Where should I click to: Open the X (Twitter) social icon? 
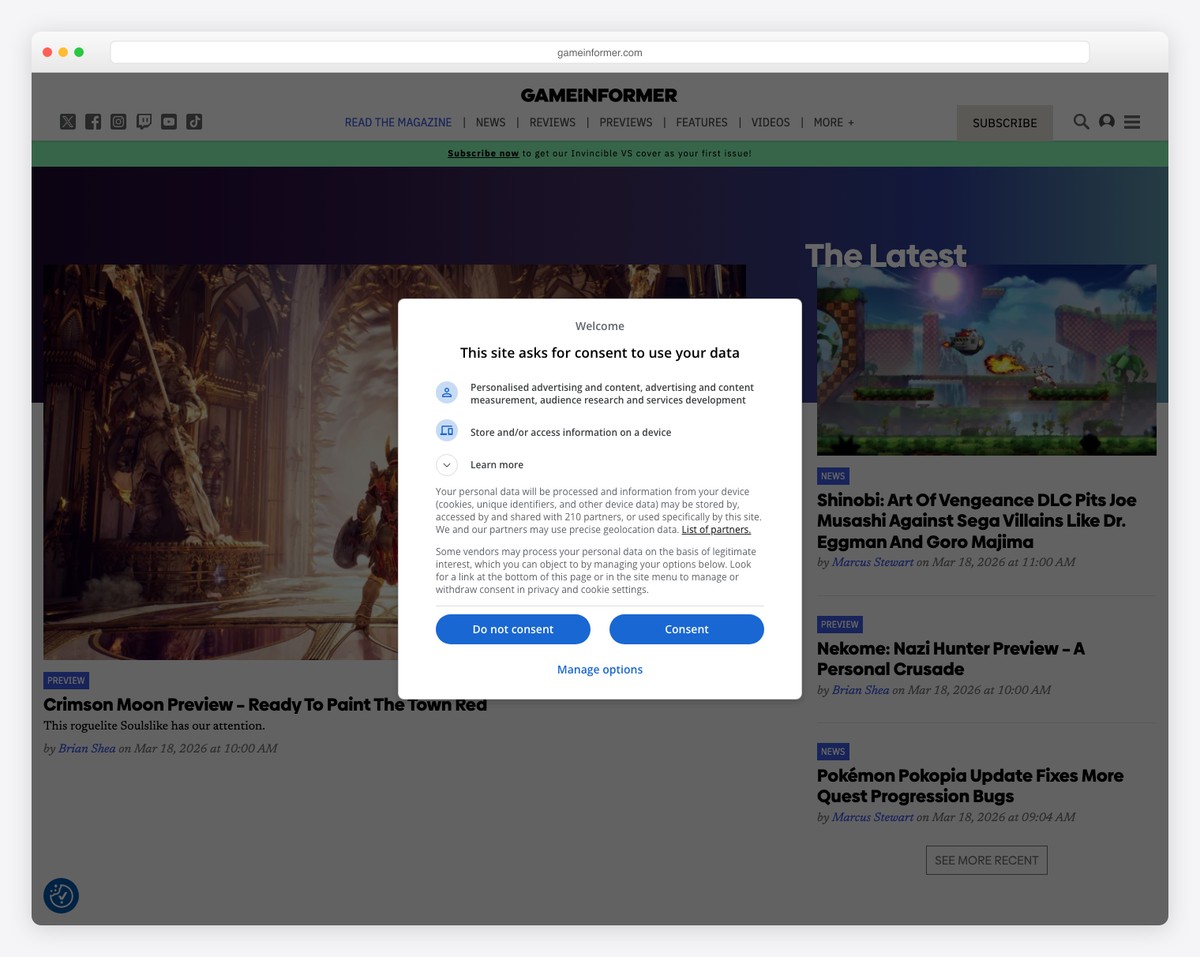point(67,122)
